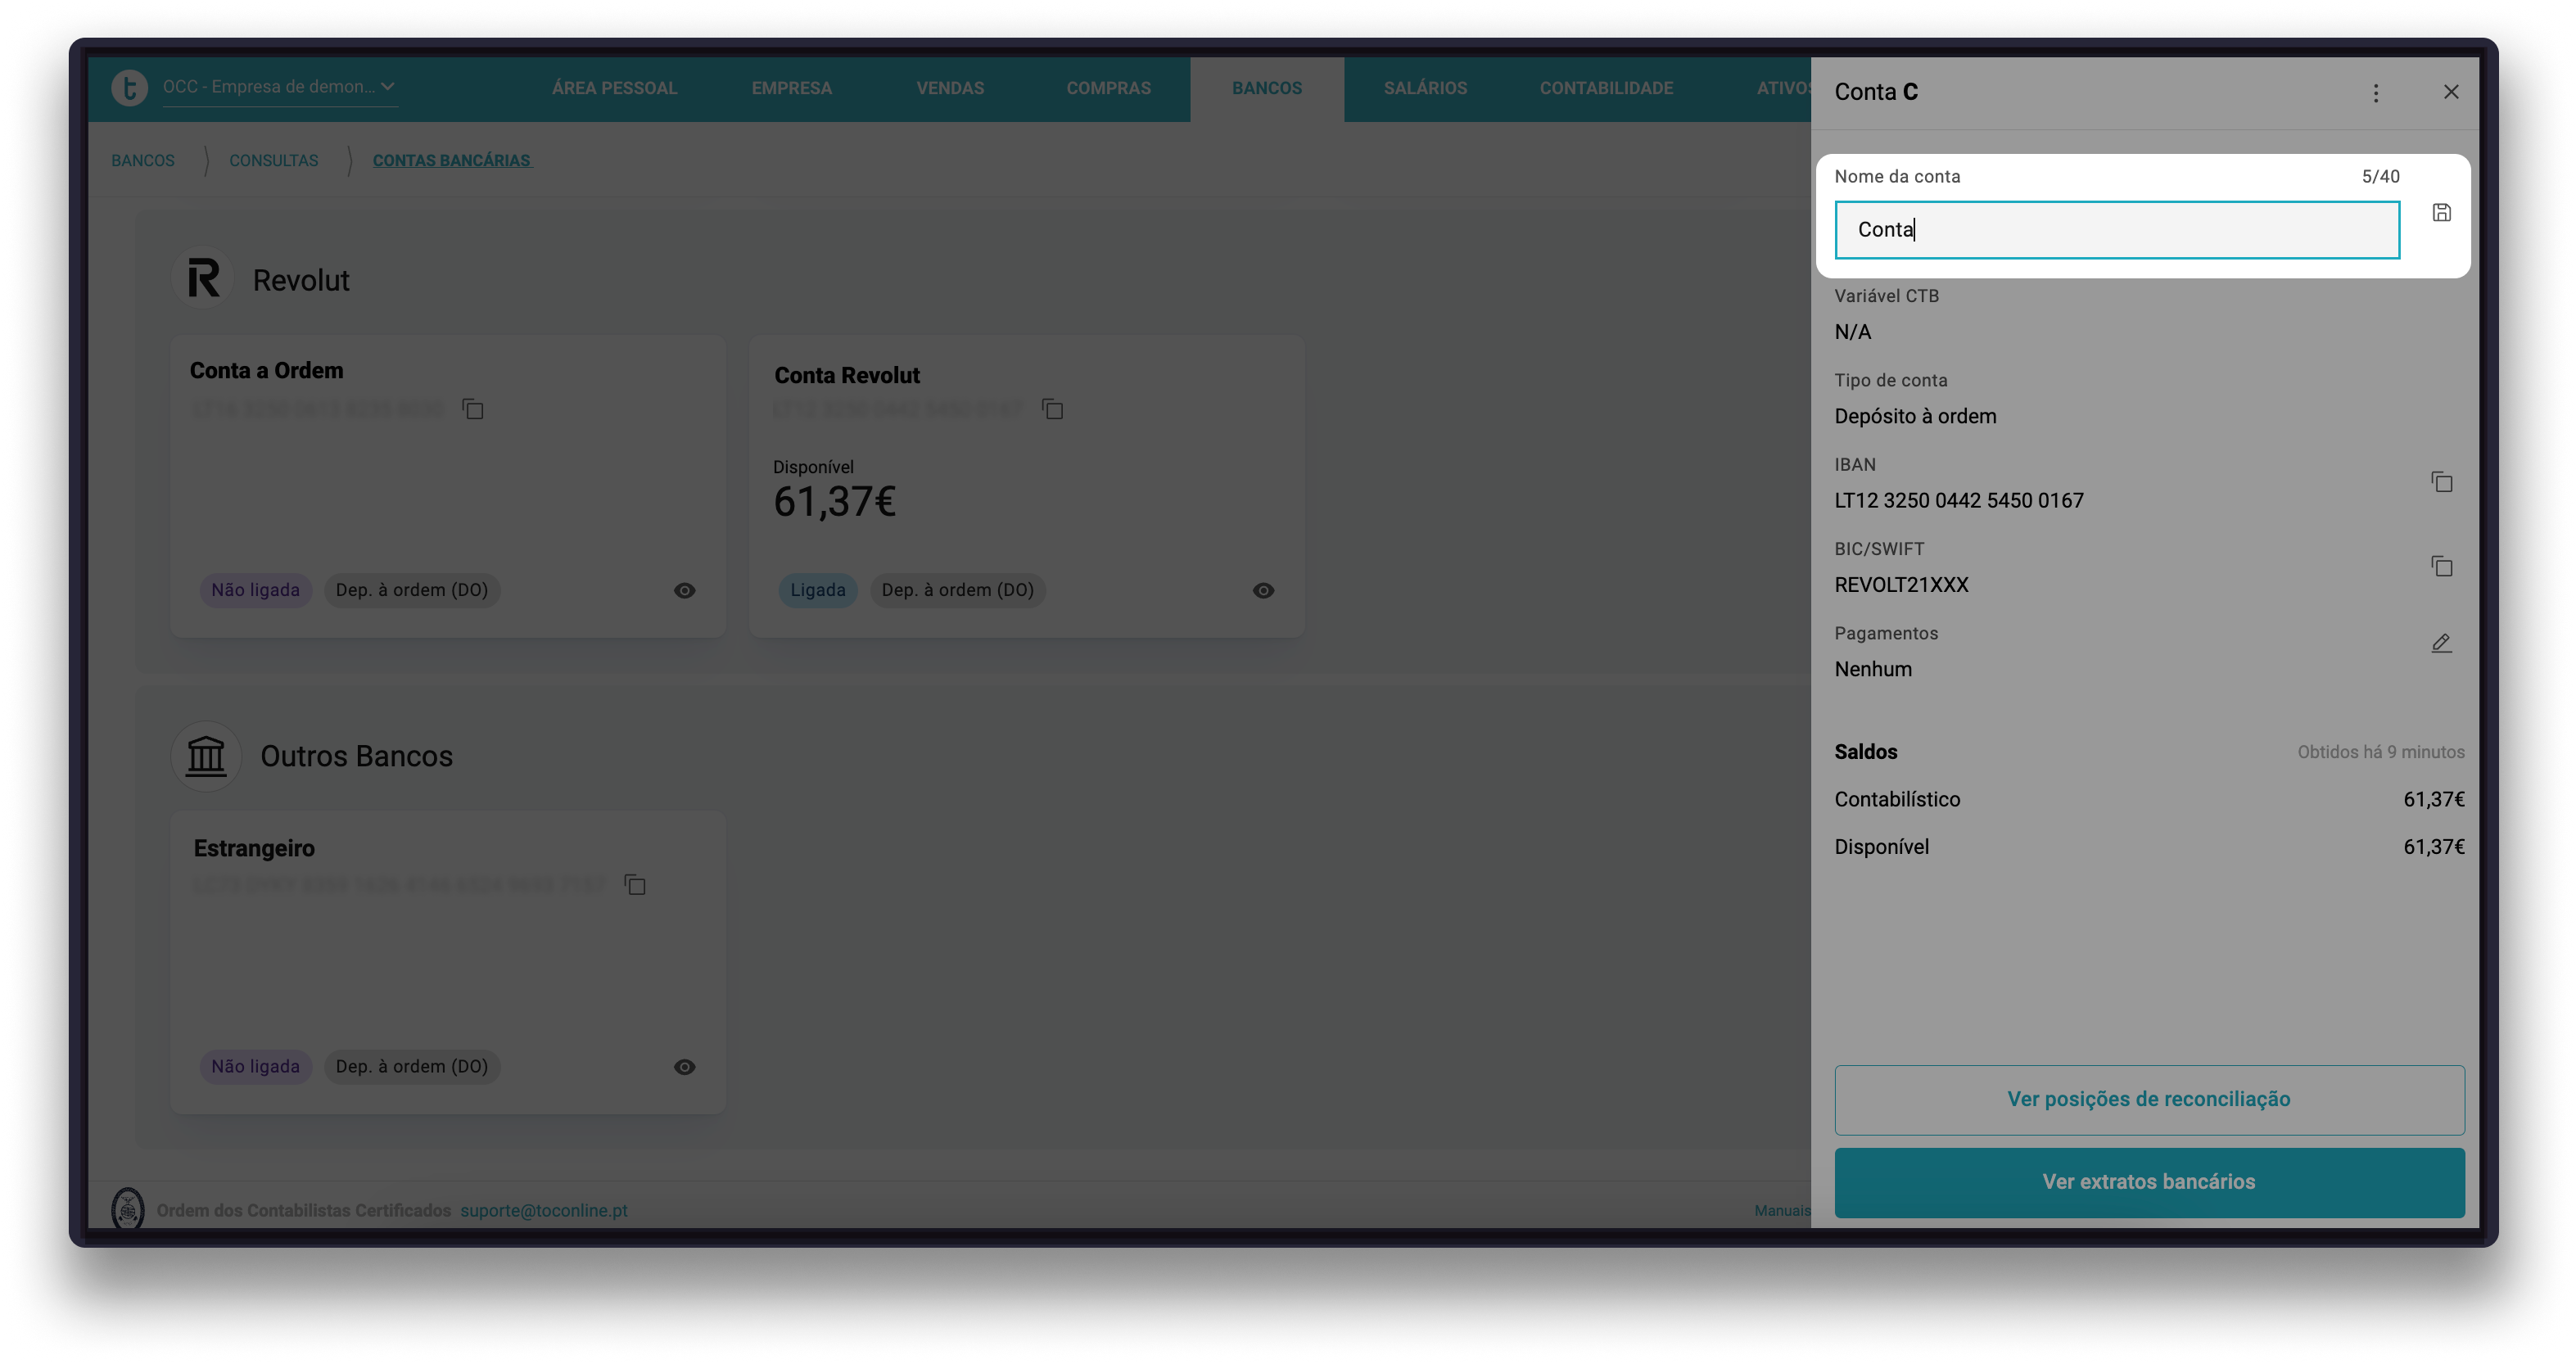Open the Contabilidade menu
The image size is (2576, 1364).
[x=1606, y=88]
